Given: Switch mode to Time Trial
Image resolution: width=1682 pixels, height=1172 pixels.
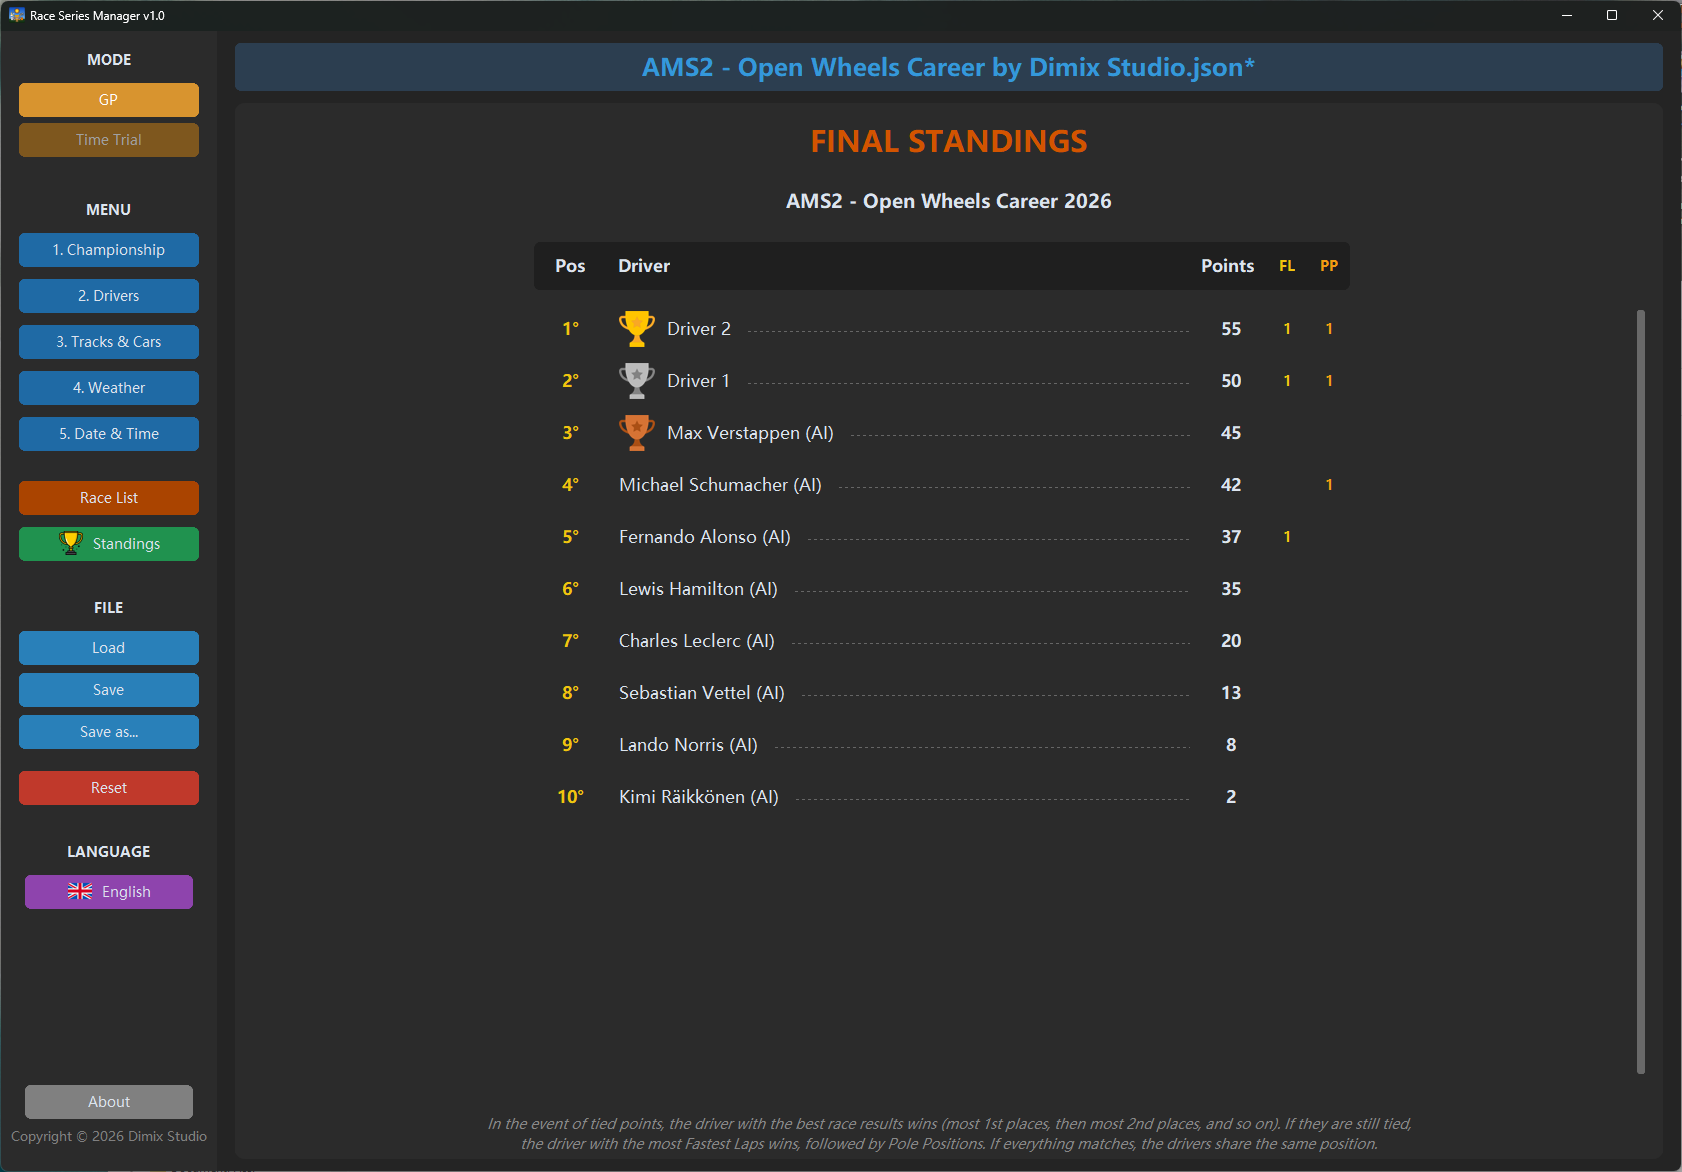Looking at the screenshot, I should (x=109, y=140).
